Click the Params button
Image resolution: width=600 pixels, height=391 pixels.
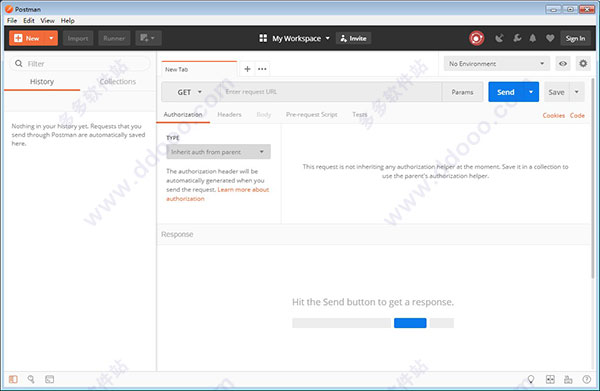[462, 92]
